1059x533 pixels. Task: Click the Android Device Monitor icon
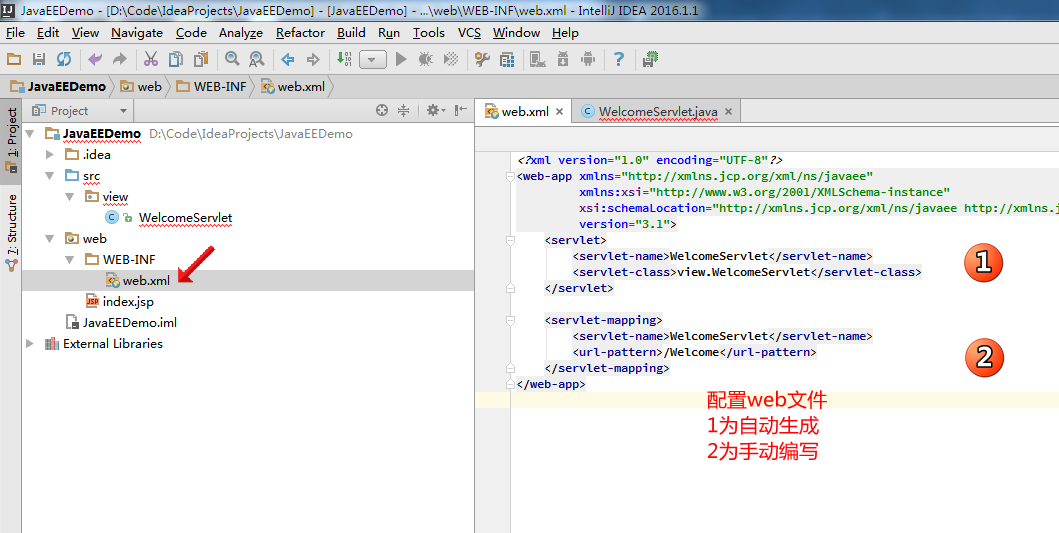588,59
